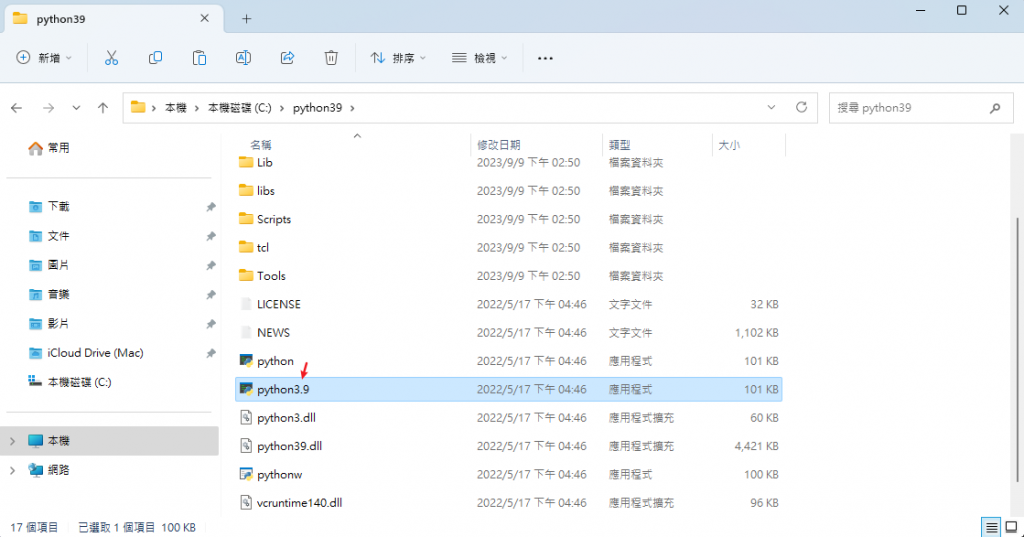Add a new tab with plus button
Viewport: 1024px width, 537px height.
[246, 19]
